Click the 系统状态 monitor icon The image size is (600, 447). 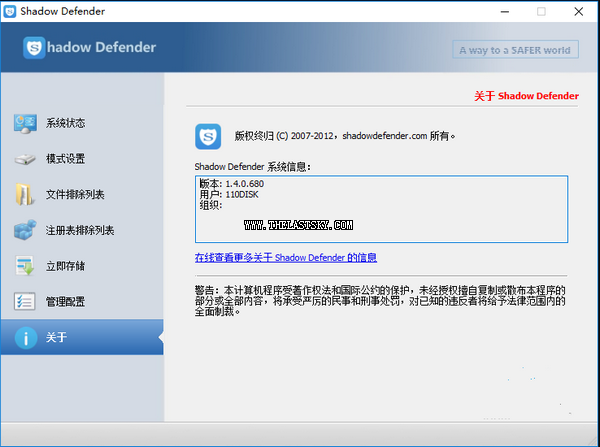[25, 123]
